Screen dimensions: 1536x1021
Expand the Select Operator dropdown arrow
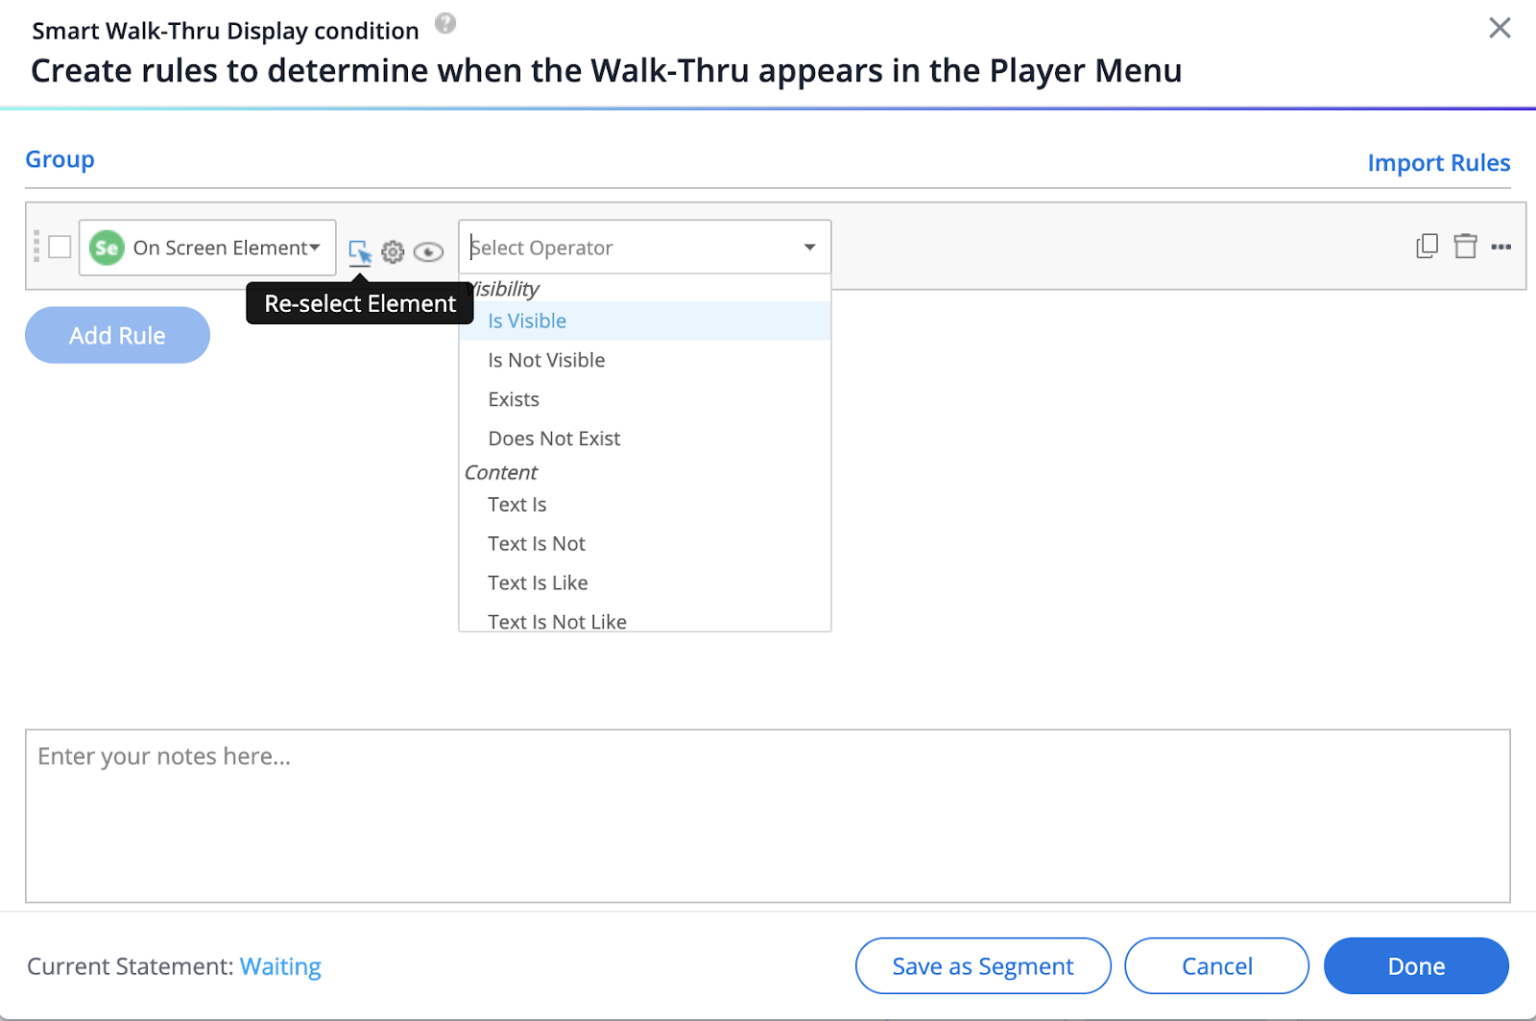click(809, 247)
